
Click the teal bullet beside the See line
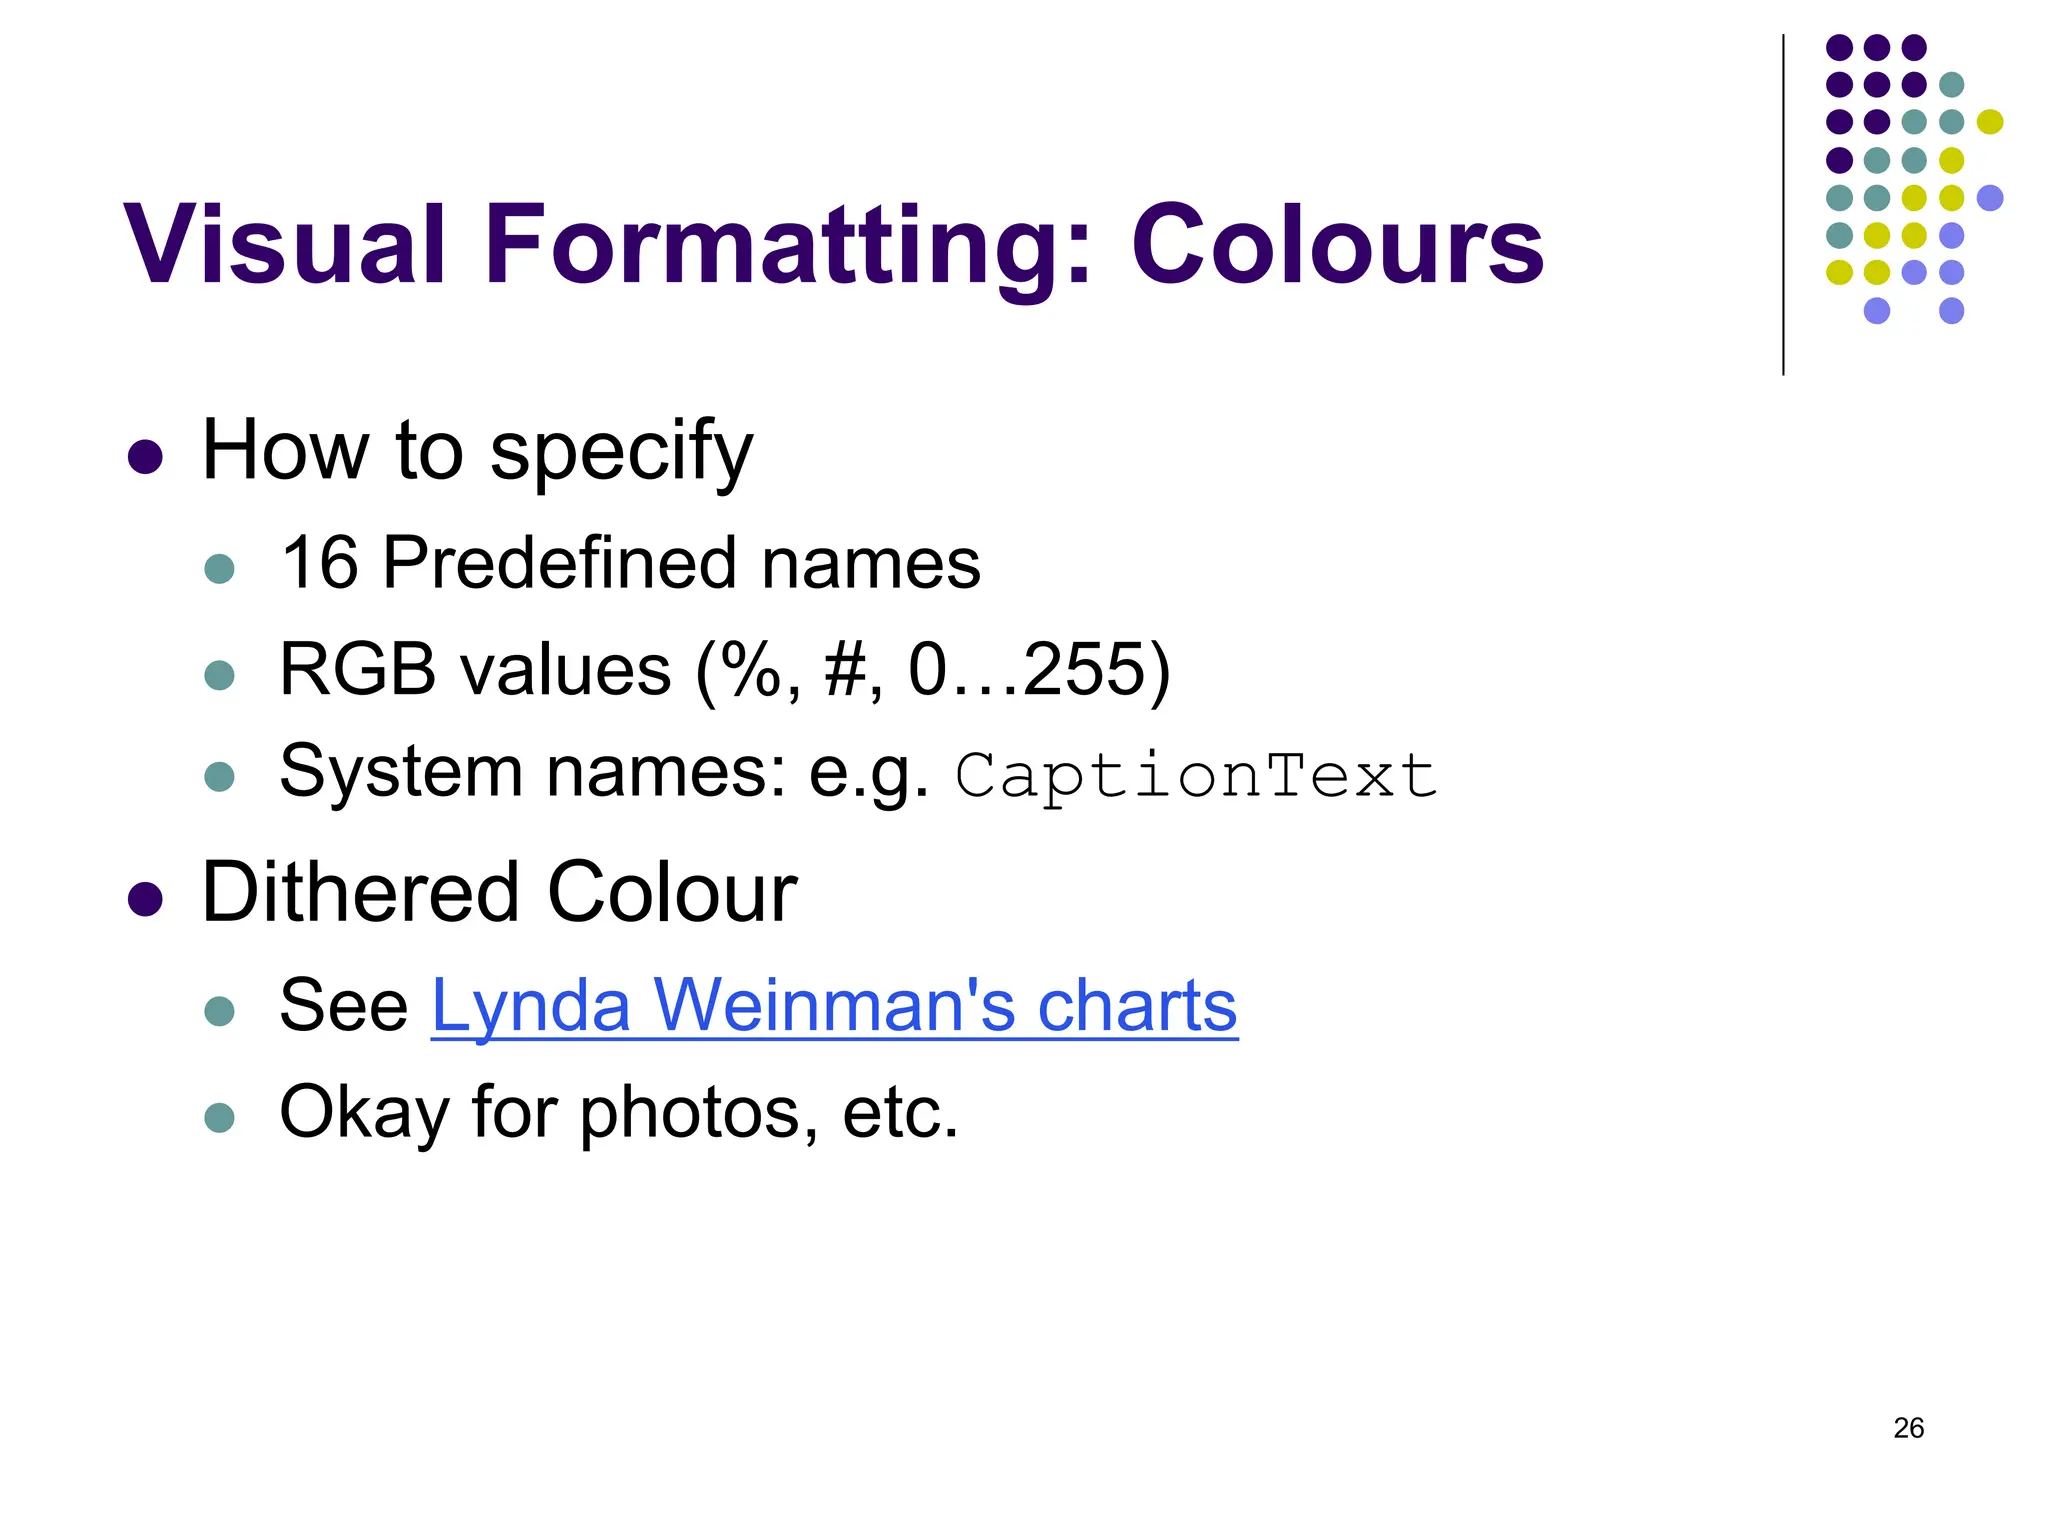(219, 1011)
